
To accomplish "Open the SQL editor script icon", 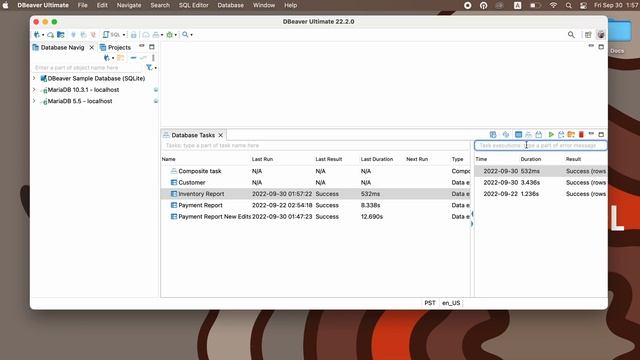I will [106, 35].
